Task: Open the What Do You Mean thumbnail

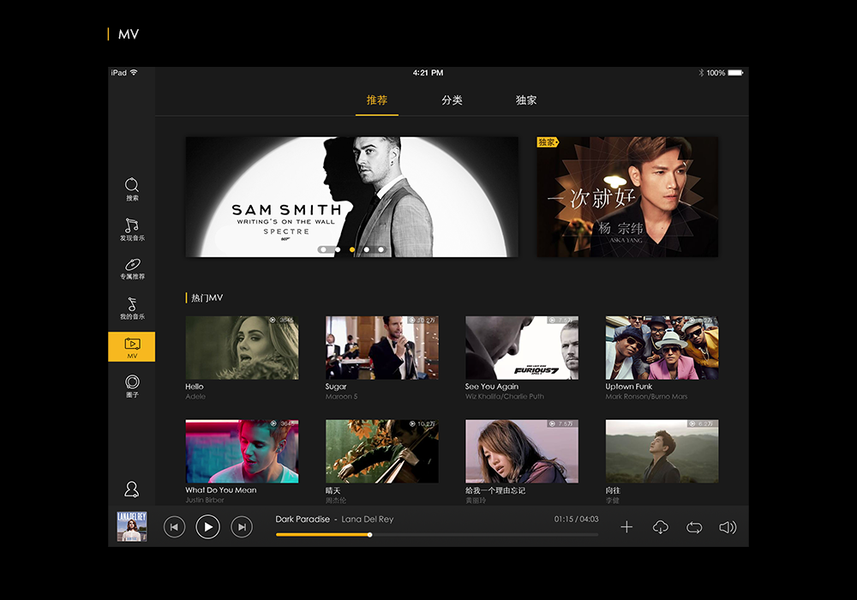Action: click(x=242, y=451)
